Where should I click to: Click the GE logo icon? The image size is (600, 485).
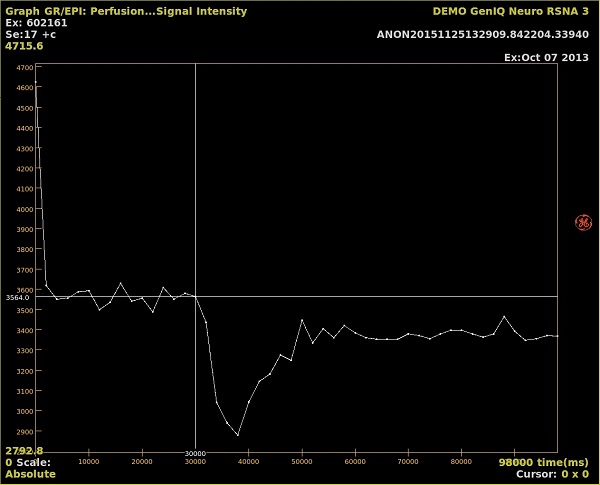(583, 222)
